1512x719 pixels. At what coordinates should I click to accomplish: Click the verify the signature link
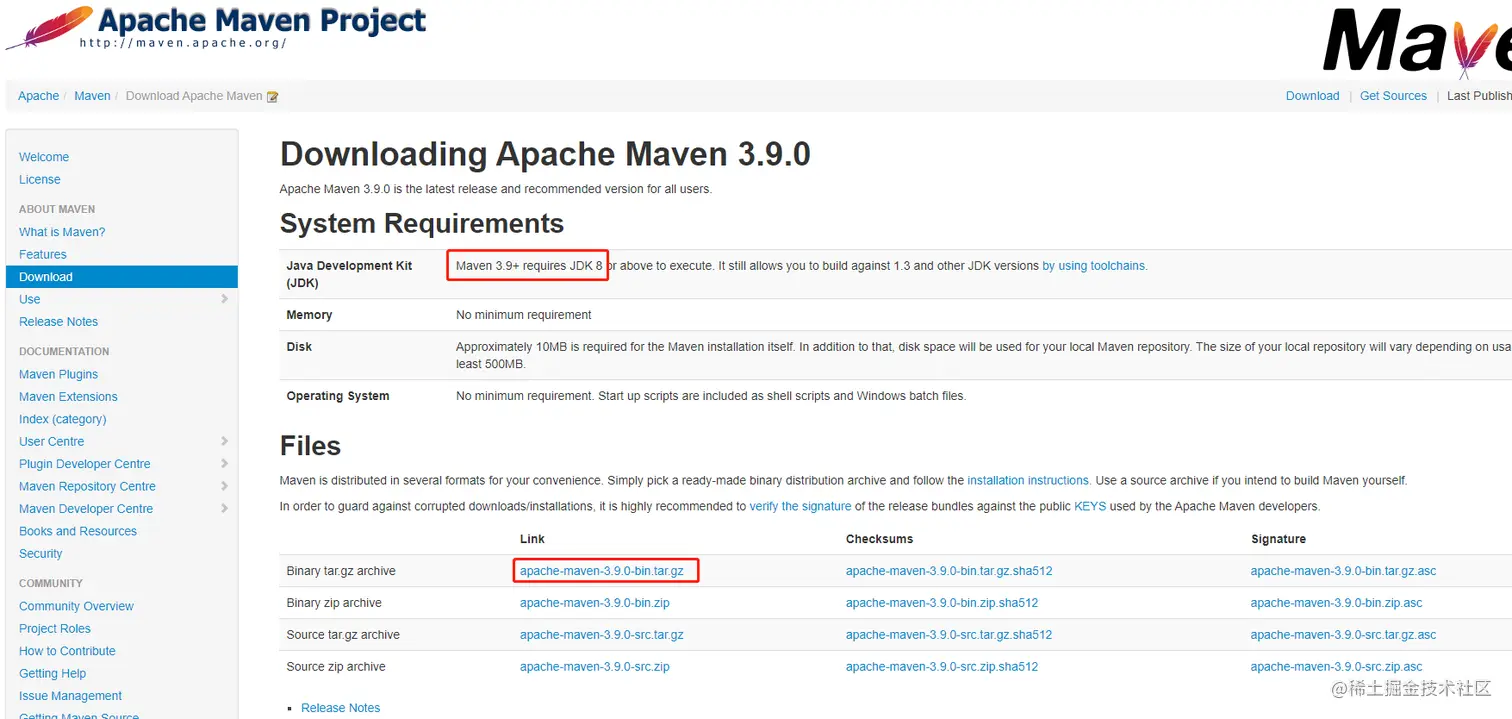pyautogui.click(x=801, y=507)
